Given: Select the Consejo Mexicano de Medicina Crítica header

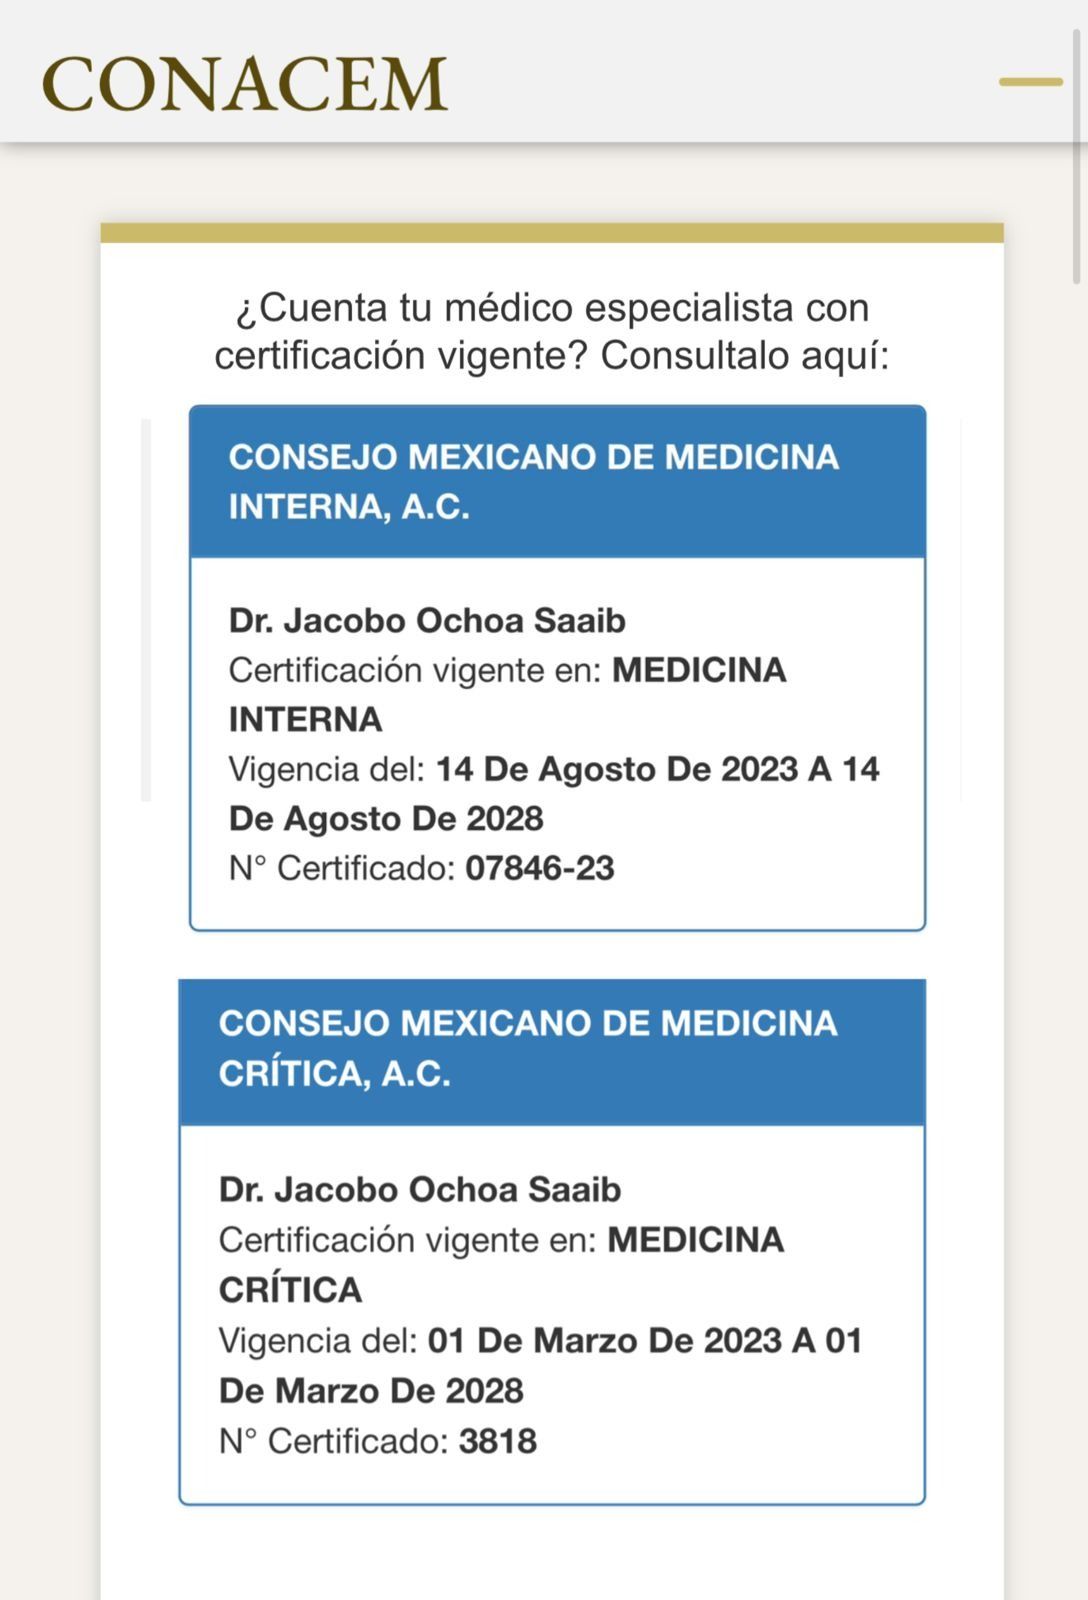Looking at the screenshot, I should point(552,1049).
